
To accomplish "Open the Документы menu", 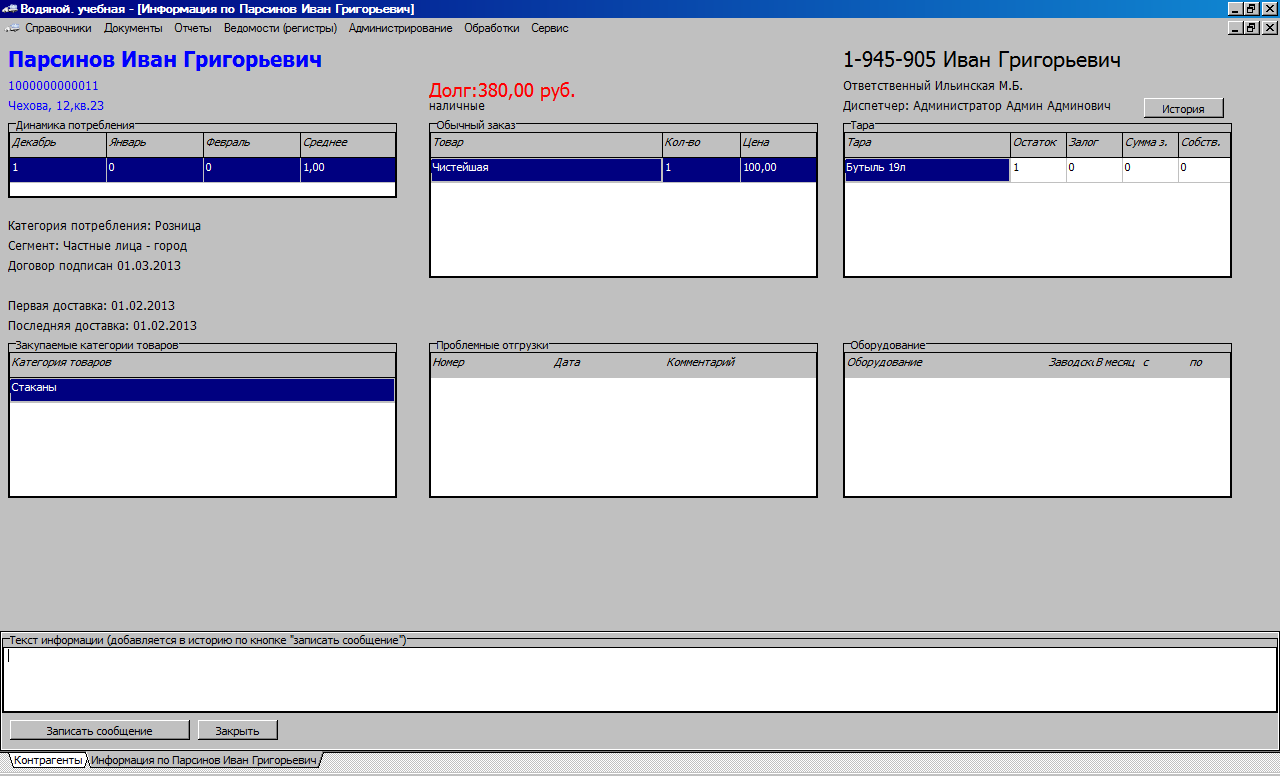I will pos(133,28).
